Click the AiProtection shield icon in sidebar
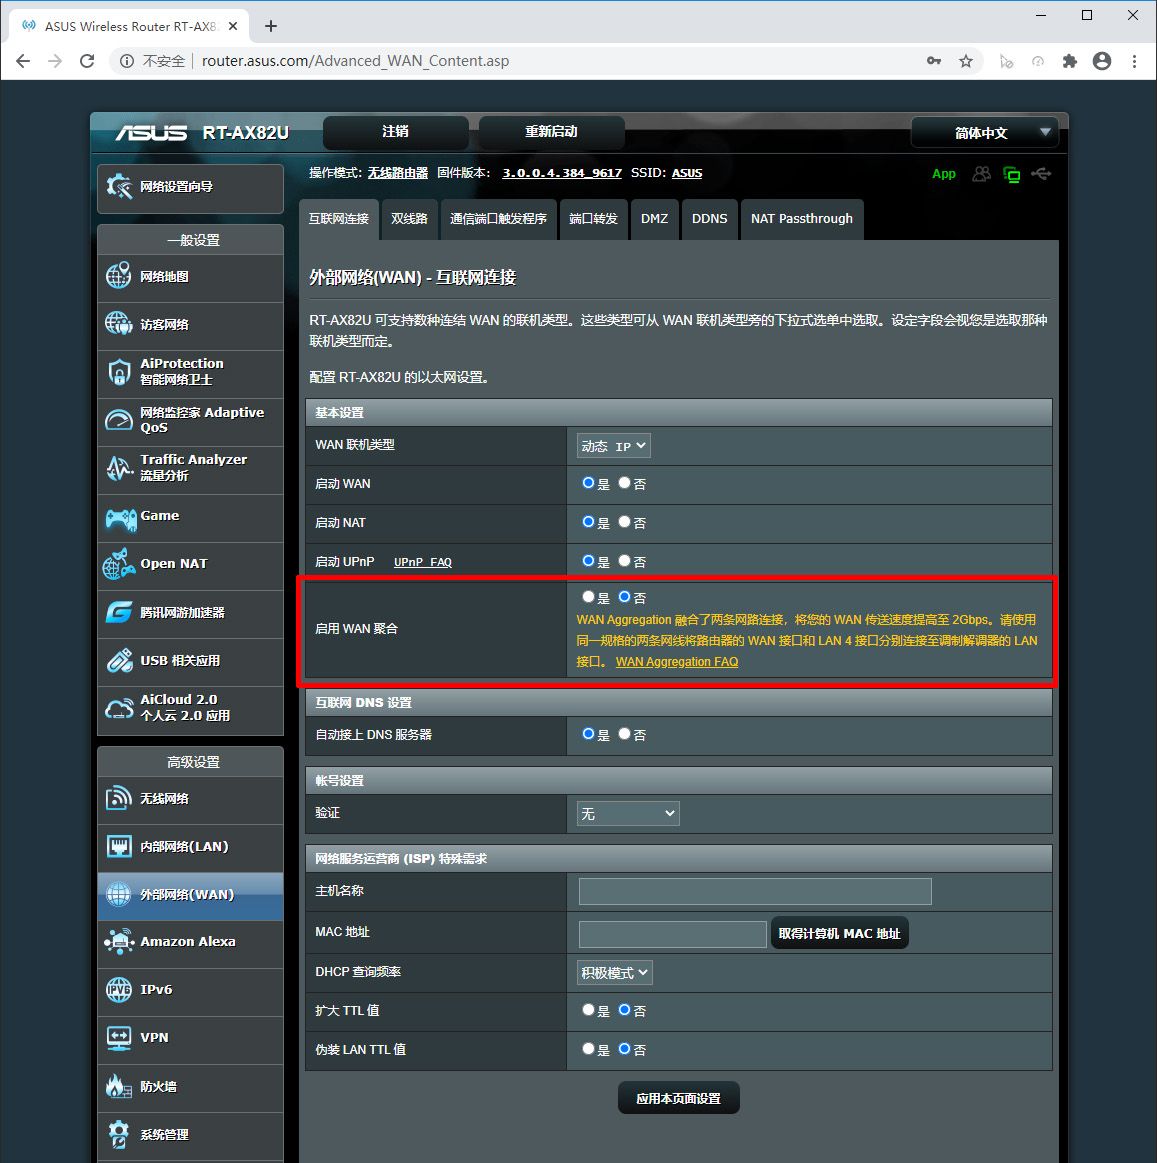The height and width of the screenshot is (1163, 1157). [x=119, y=372]
